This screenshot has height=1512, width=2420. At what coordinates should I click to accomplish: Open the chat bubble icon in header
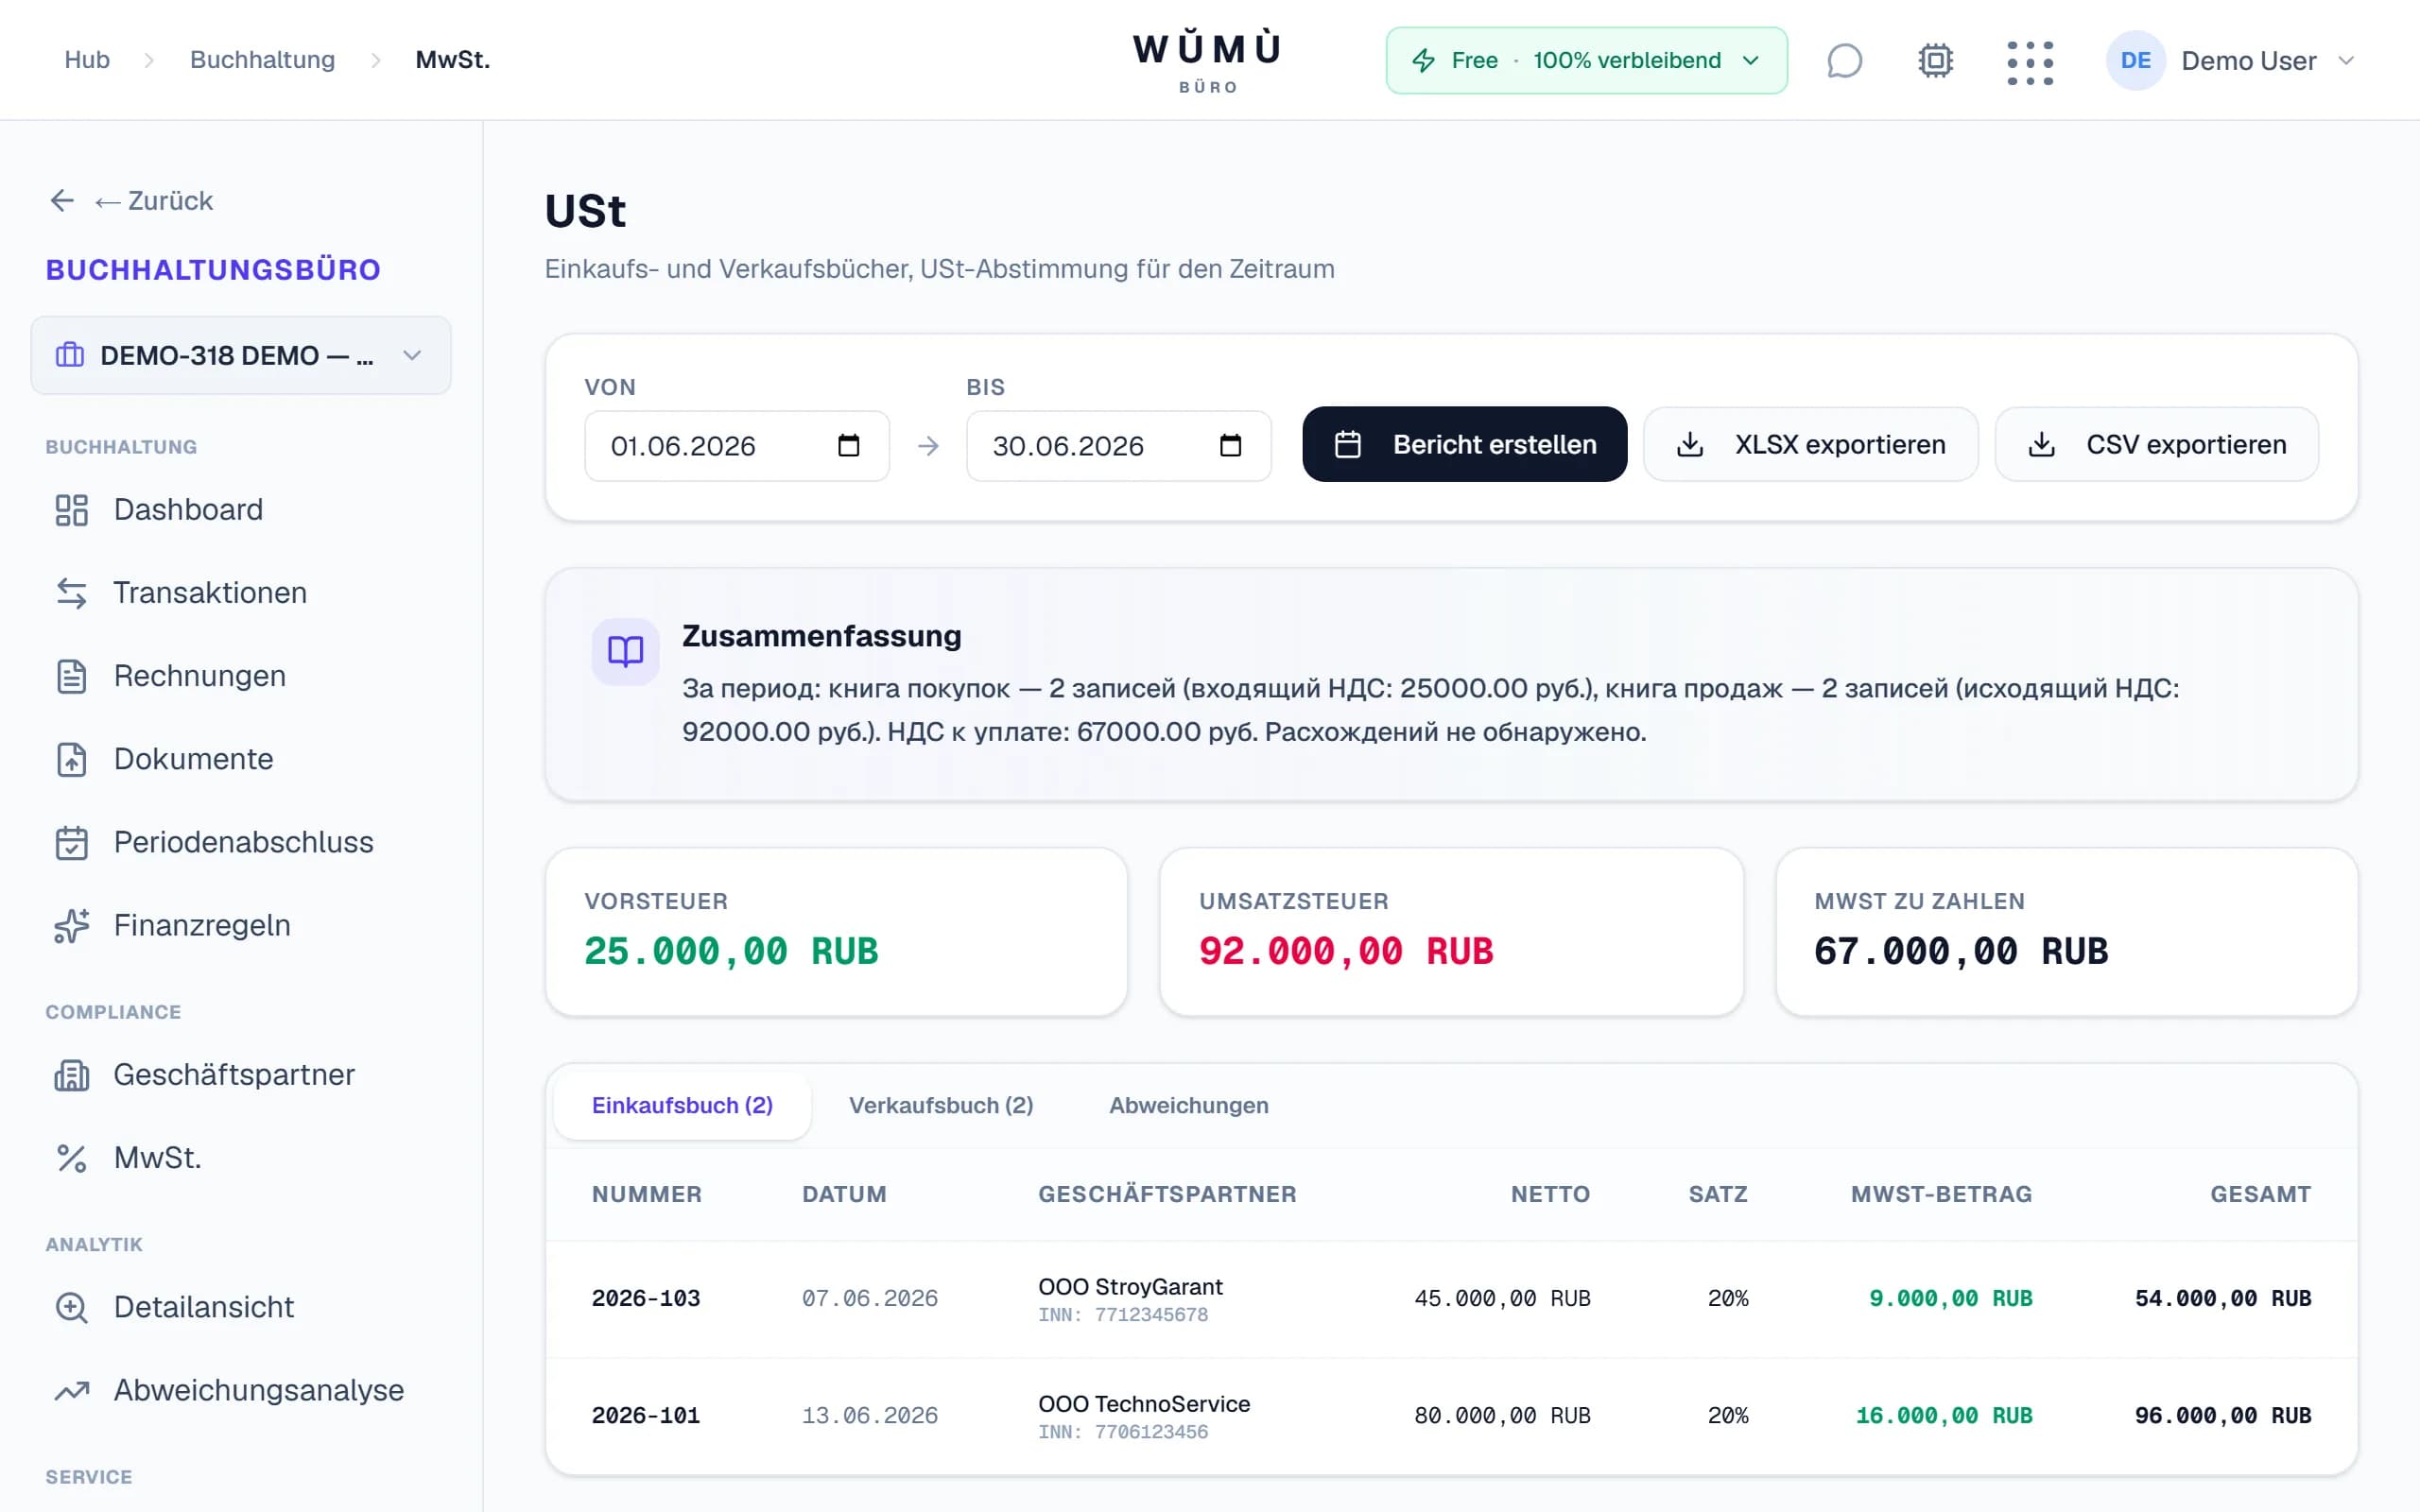click(1844, 61)
